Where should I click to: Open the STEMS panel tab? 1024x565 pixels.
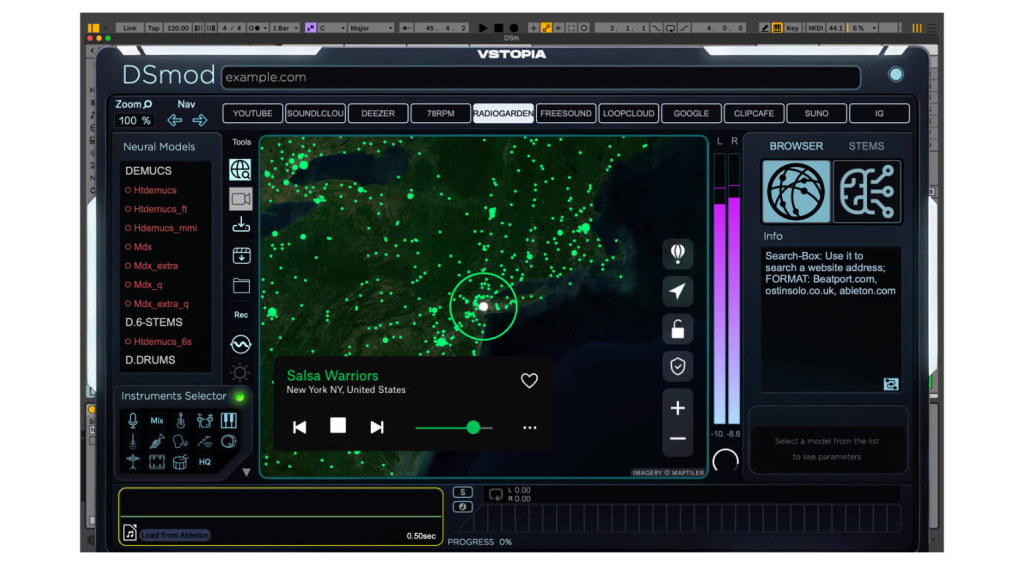[x=866, y=146]
